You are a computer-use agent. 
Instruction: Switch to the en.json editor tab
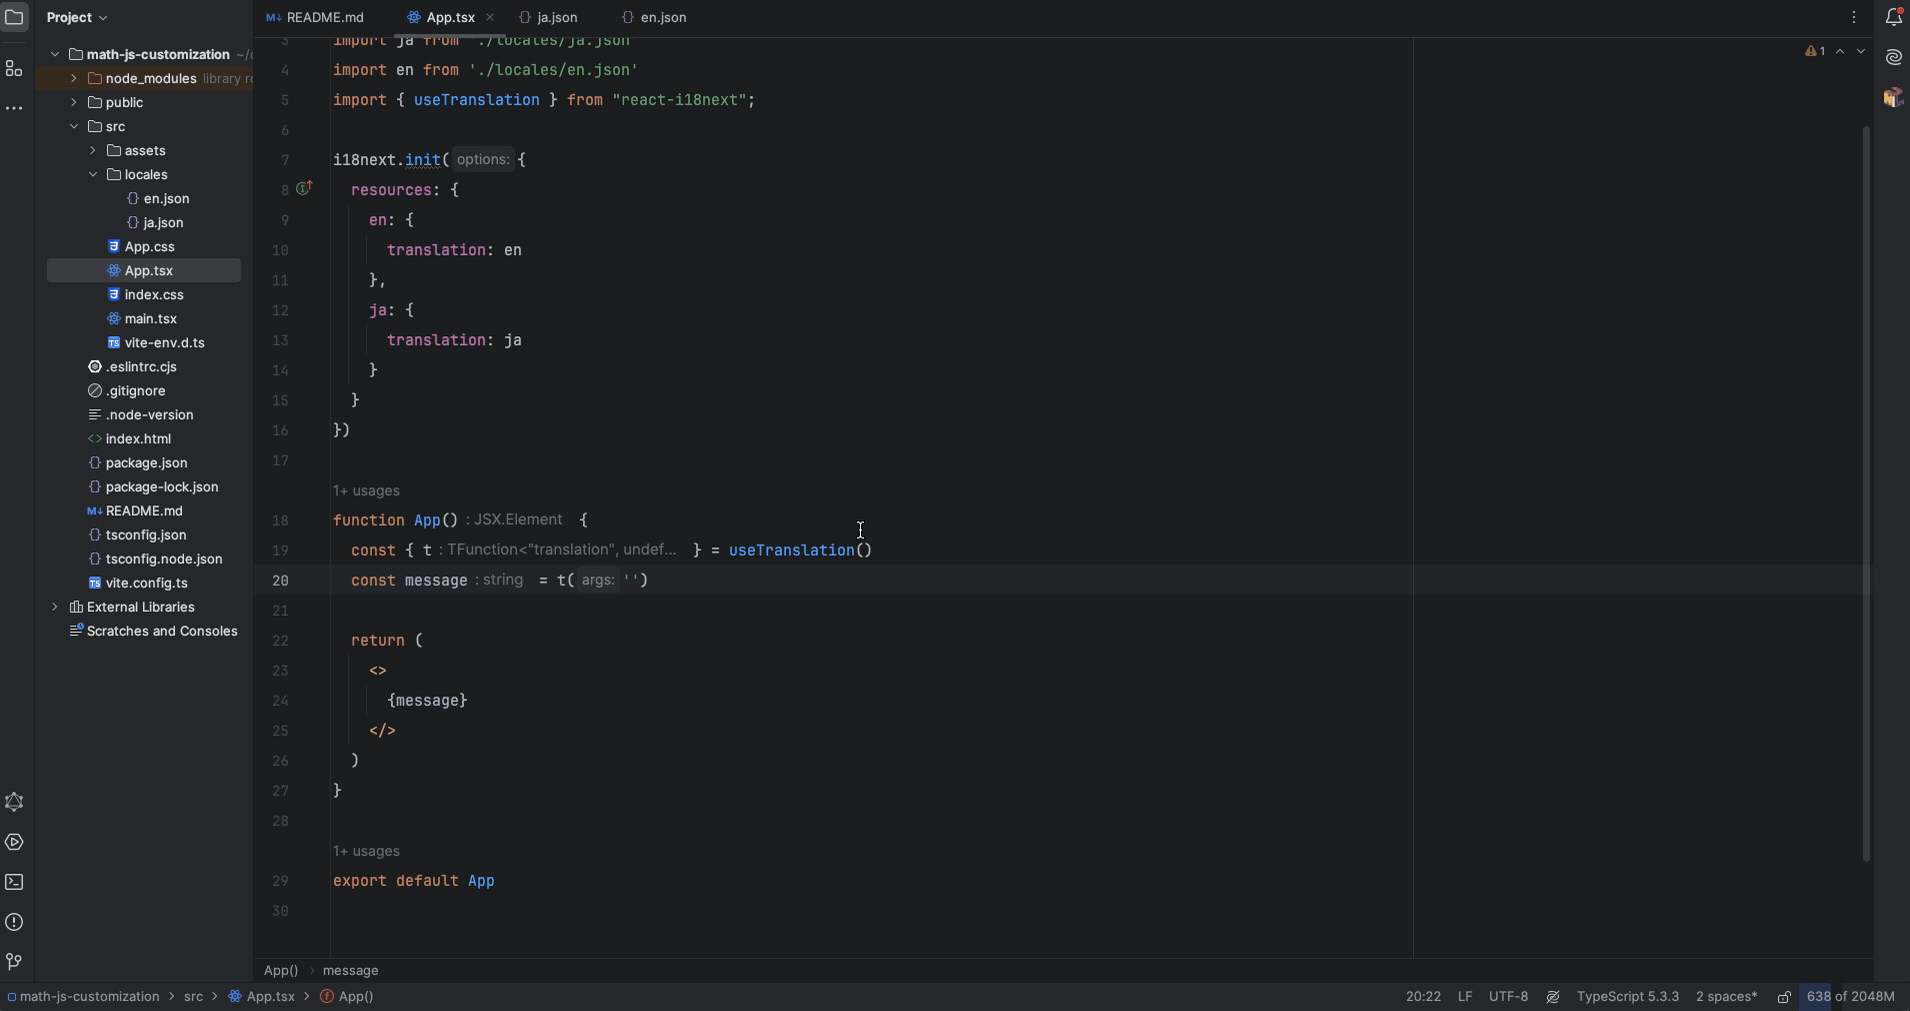click(x=654, y=17)
